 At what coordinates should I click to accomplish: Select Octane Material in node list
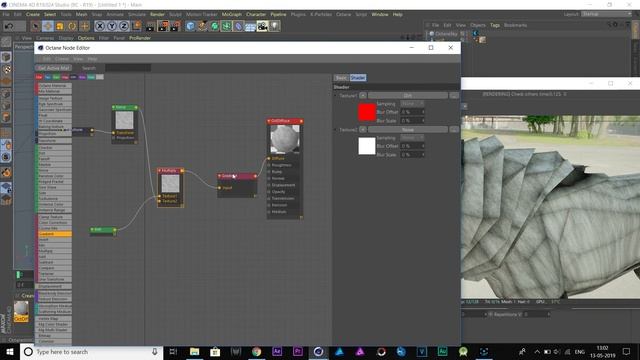pos(55,86)
